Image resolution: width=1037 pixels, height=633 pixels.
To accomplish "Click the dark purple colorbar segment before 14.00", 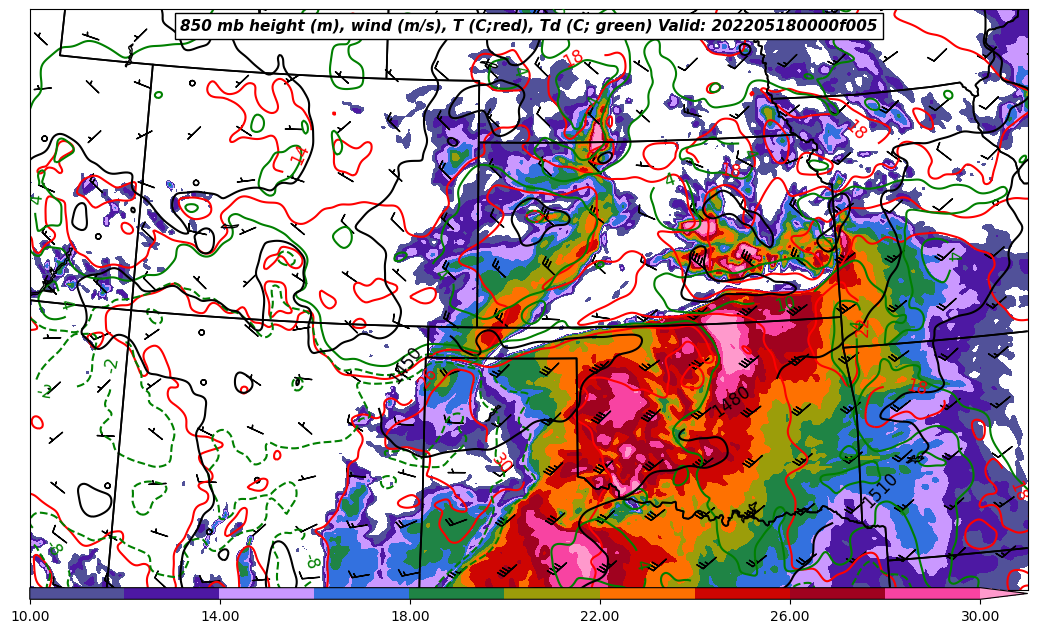I will click(172, 593).
